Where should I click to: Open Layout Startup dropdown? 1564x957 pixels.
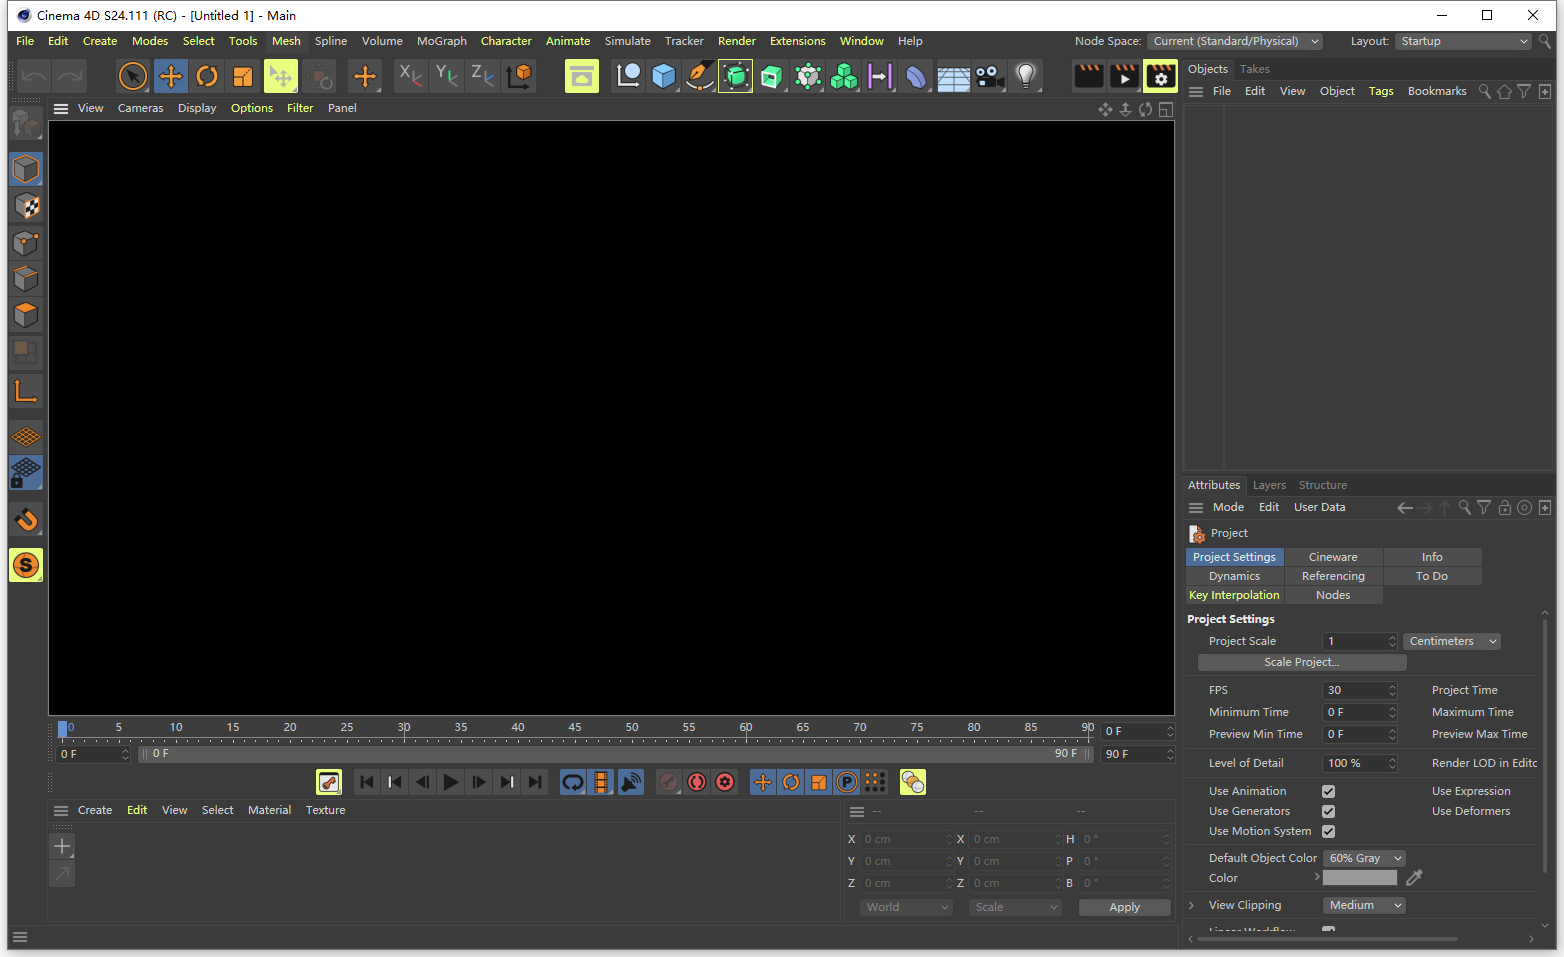[1463, 41]
